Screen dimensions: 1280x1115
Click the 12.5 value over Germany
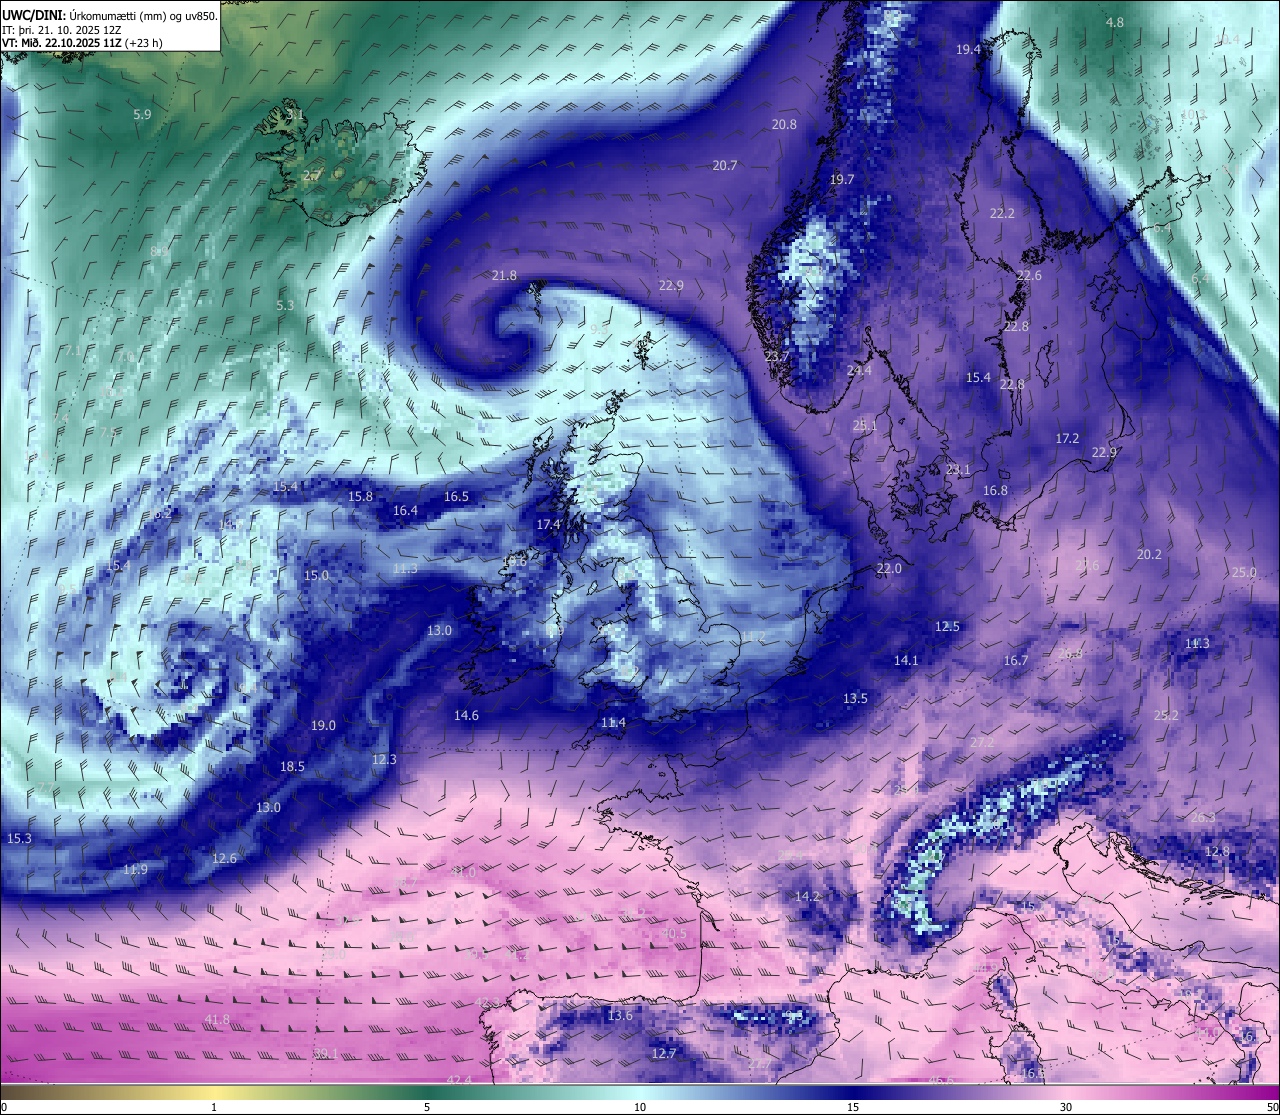click(947, 626)
